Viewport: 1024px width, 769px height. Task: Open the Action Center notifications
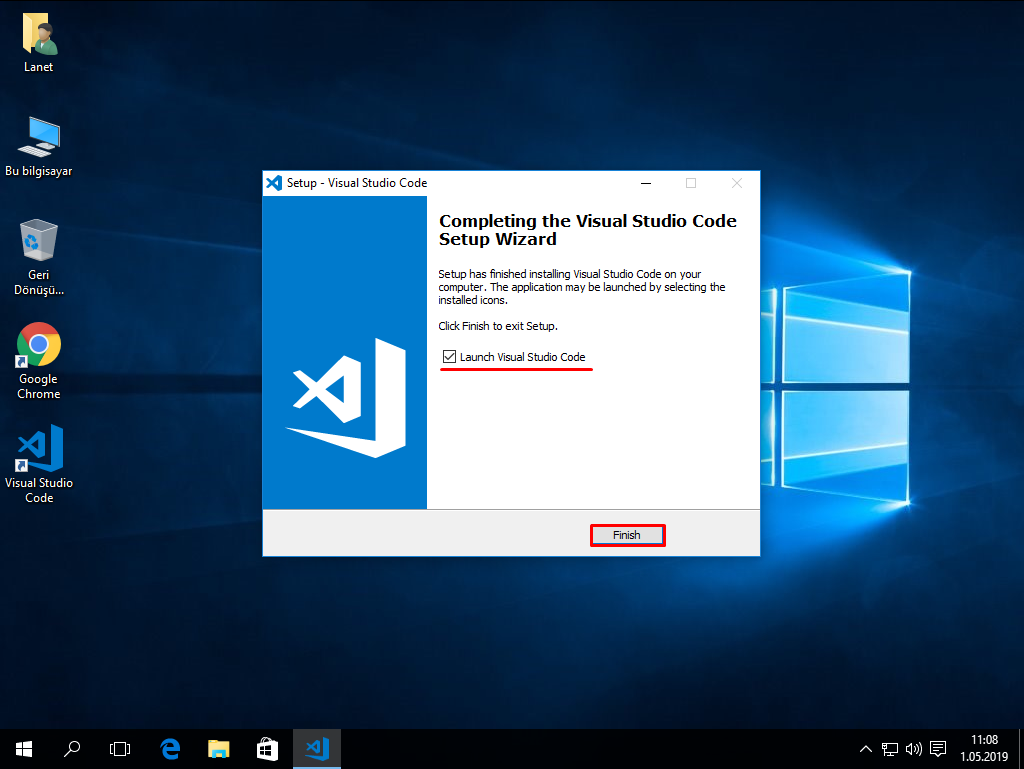click(937, 748)
